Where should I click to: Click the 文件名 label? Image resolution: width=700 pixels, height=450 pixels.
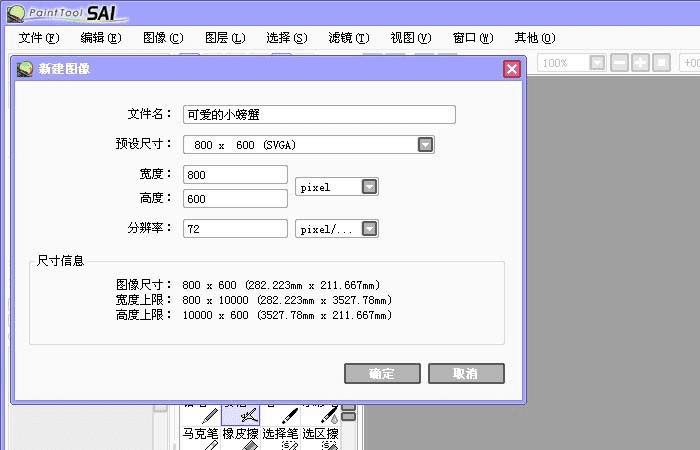tap(150, 114)
